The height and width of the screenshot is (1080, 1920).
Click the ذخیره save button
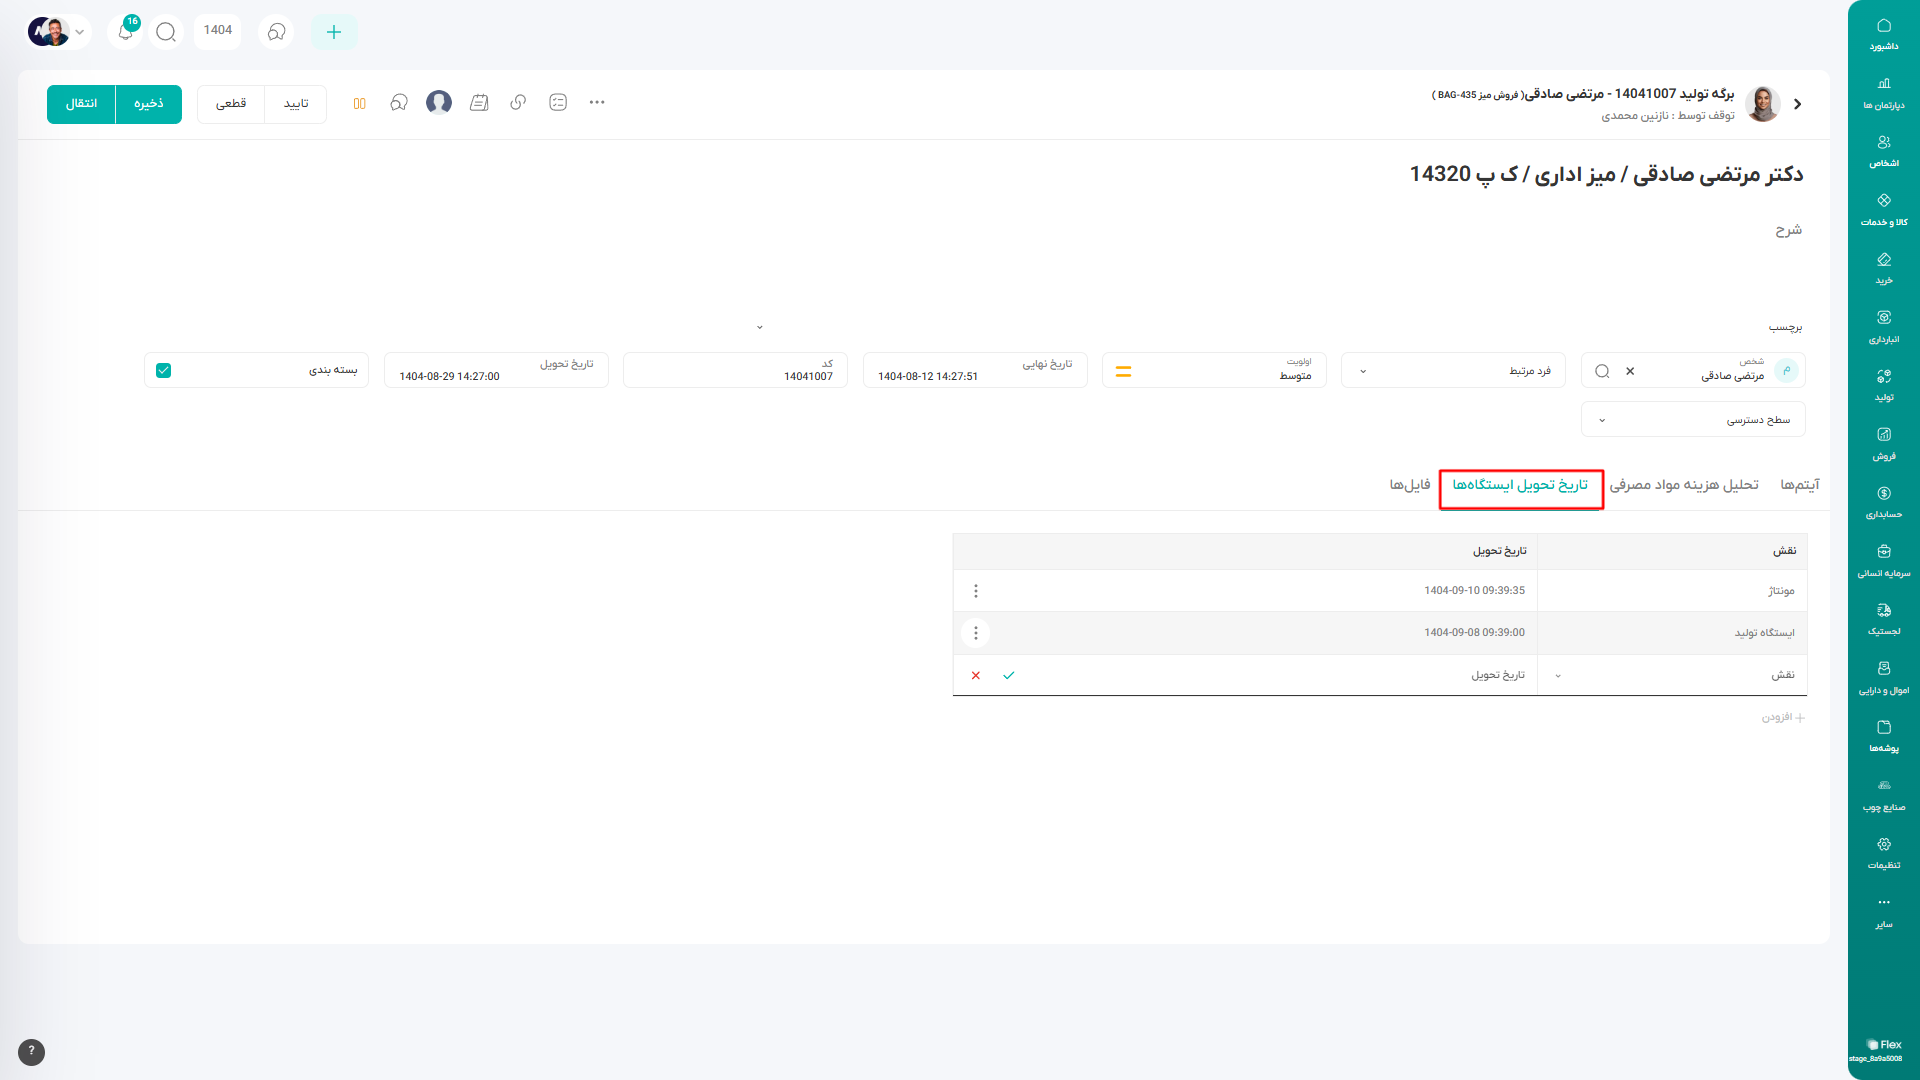pos(149,104)
